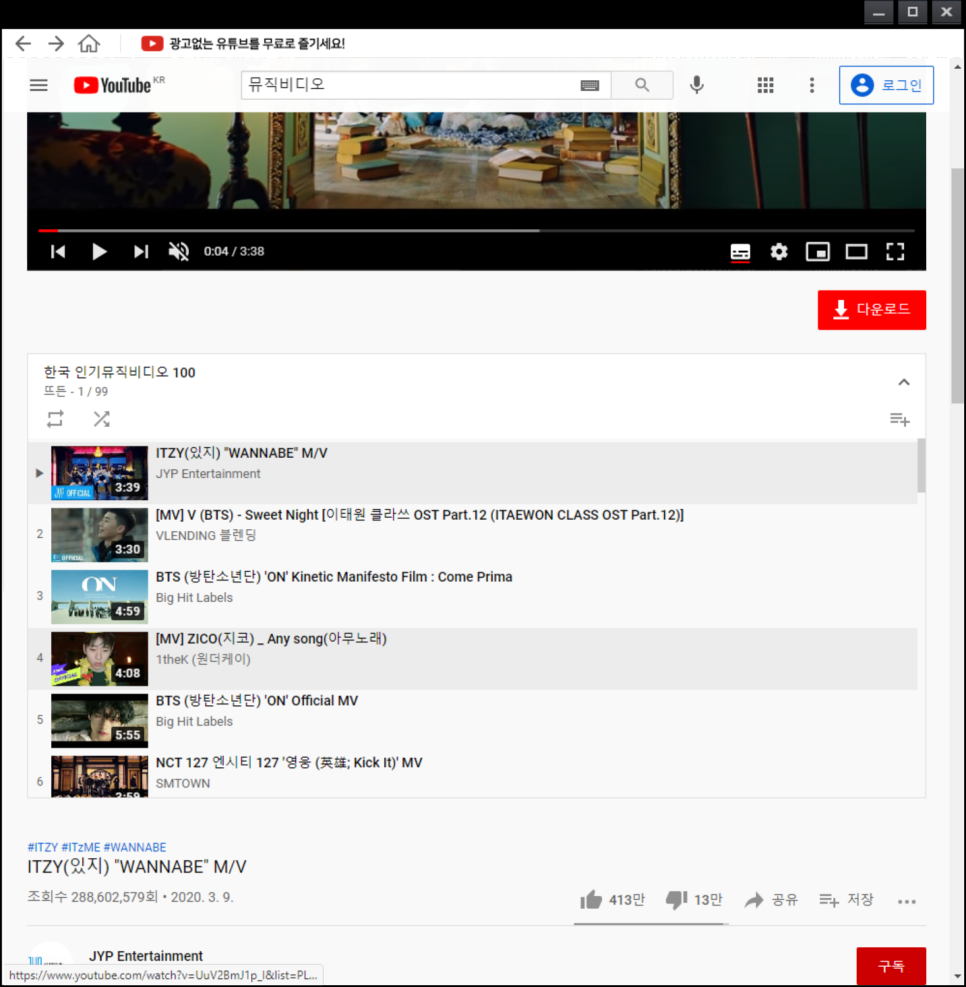Open Sweet Night video thumbnail
This screenshot has width=966, height=987.
pyautogui.click(x=99, y=534)
